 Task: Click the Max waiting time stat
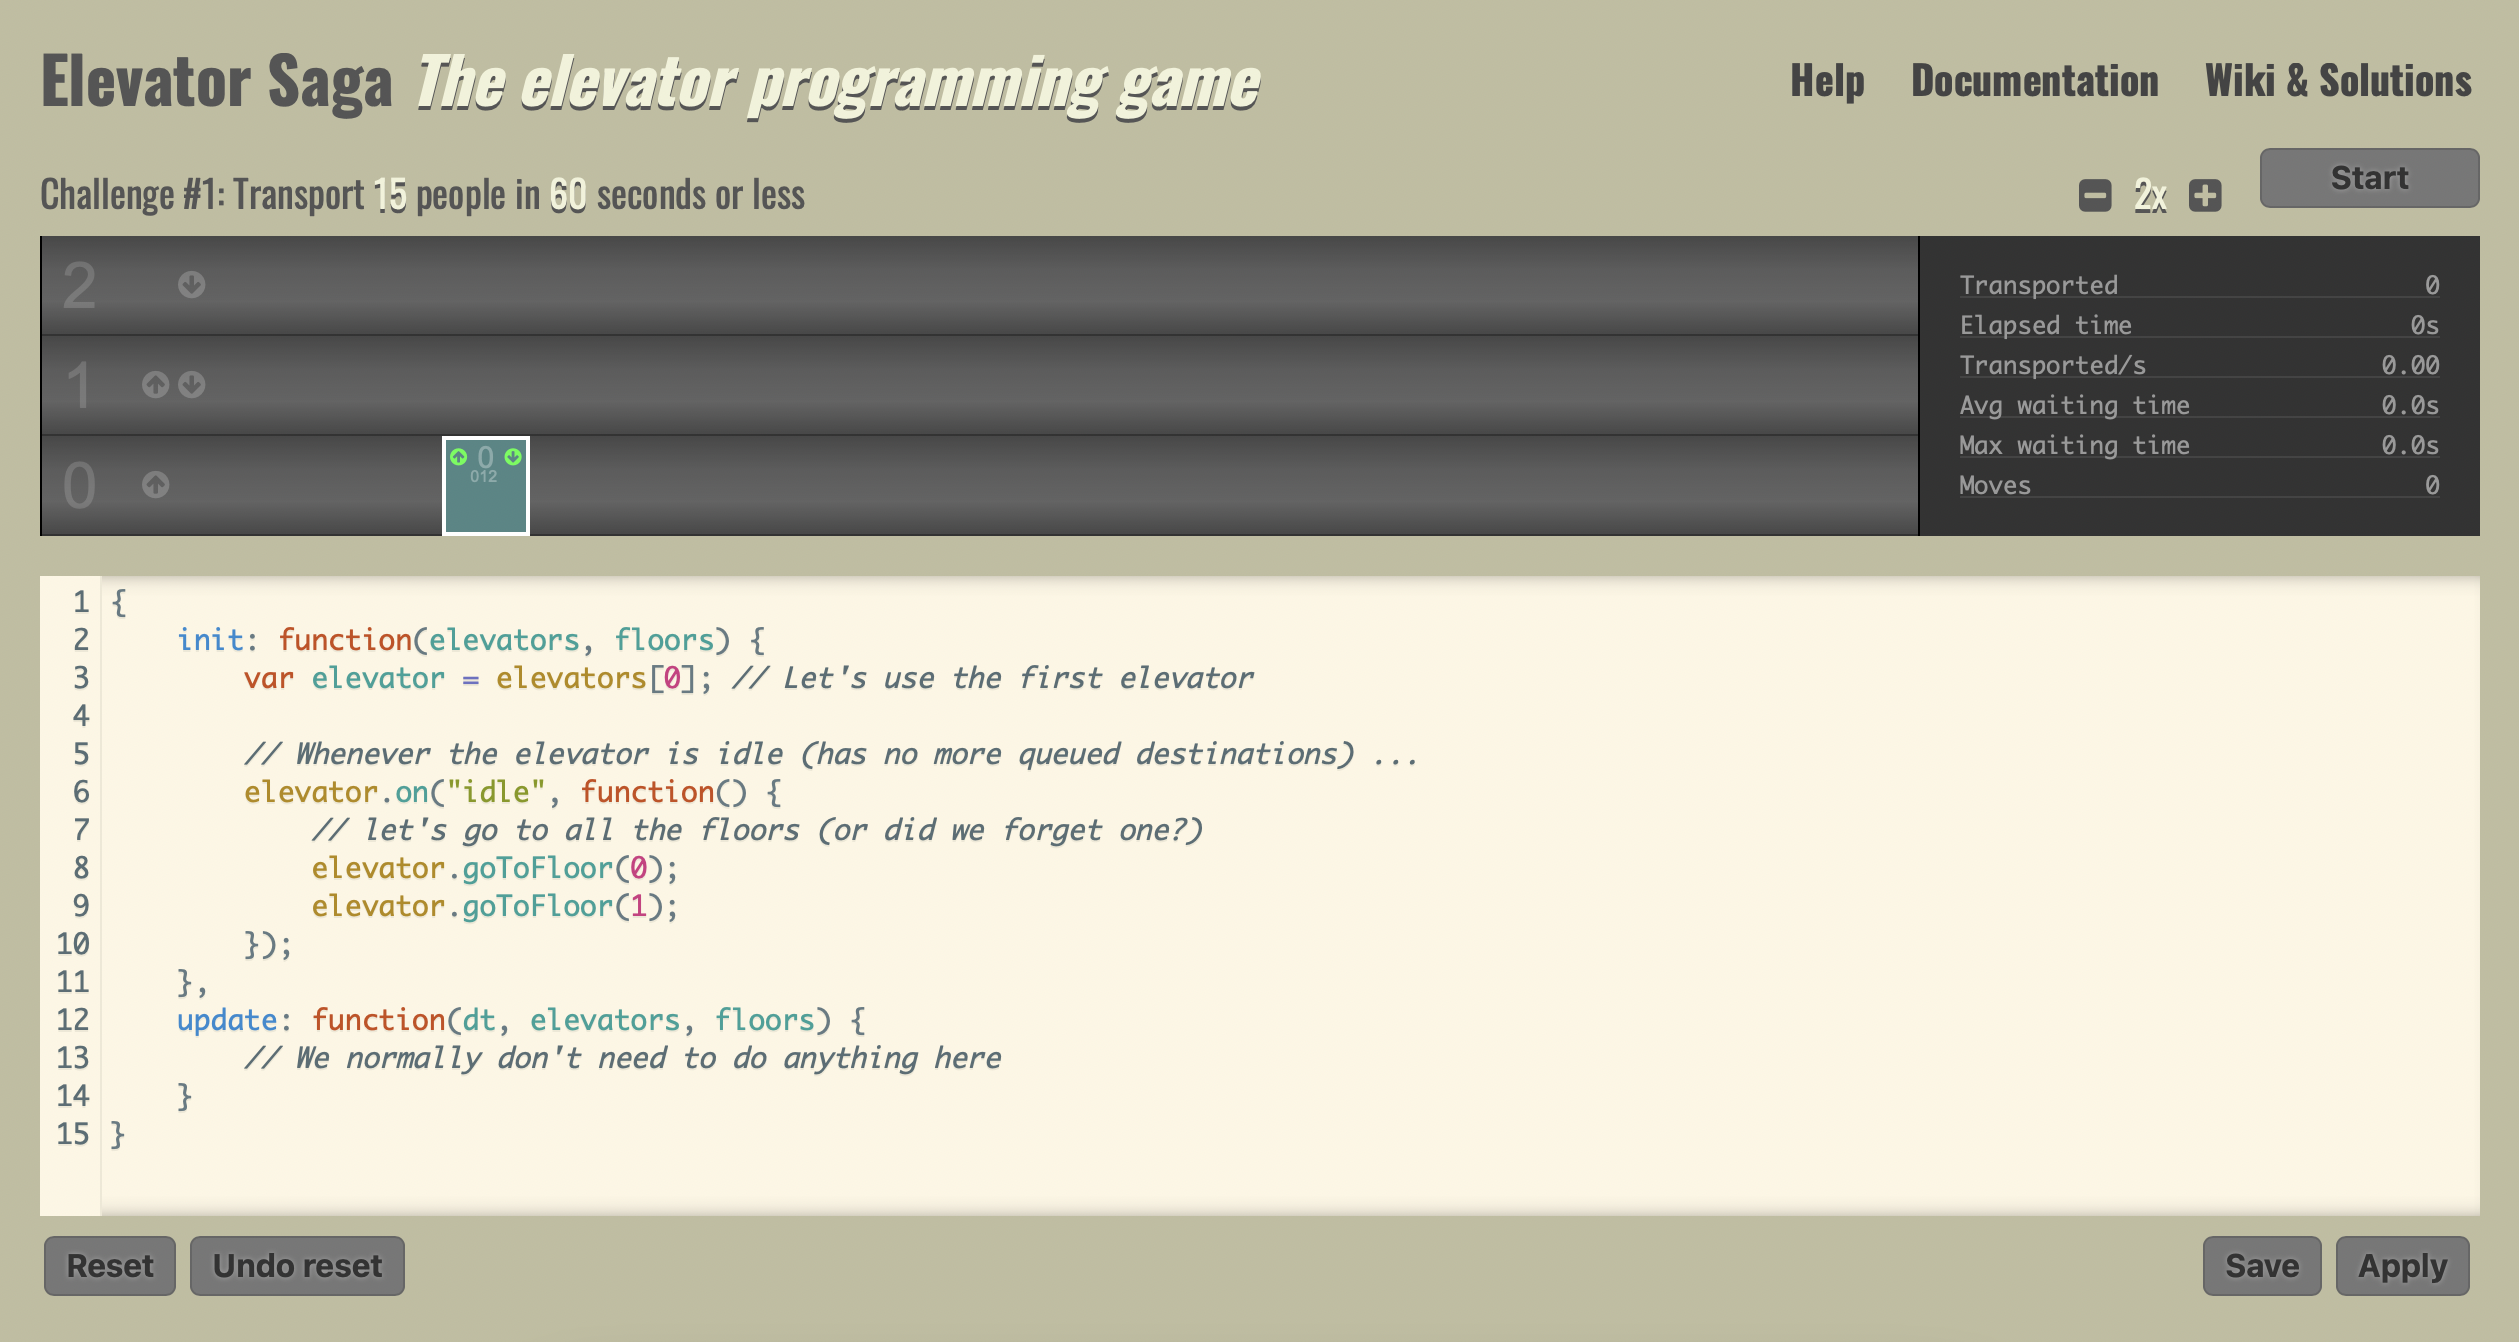(2199, 445)
